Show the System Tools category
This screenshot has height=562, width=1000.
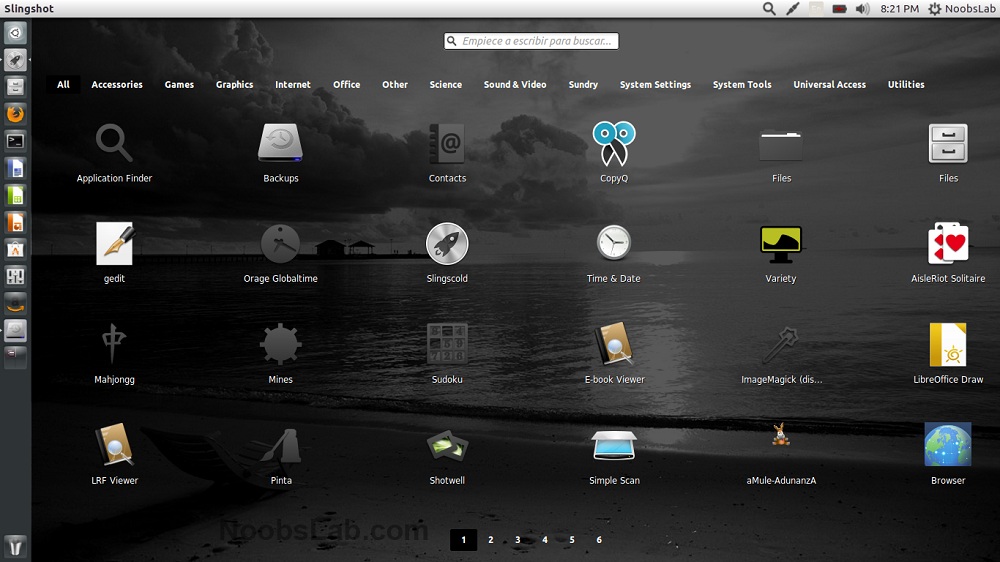coord(742,84)
